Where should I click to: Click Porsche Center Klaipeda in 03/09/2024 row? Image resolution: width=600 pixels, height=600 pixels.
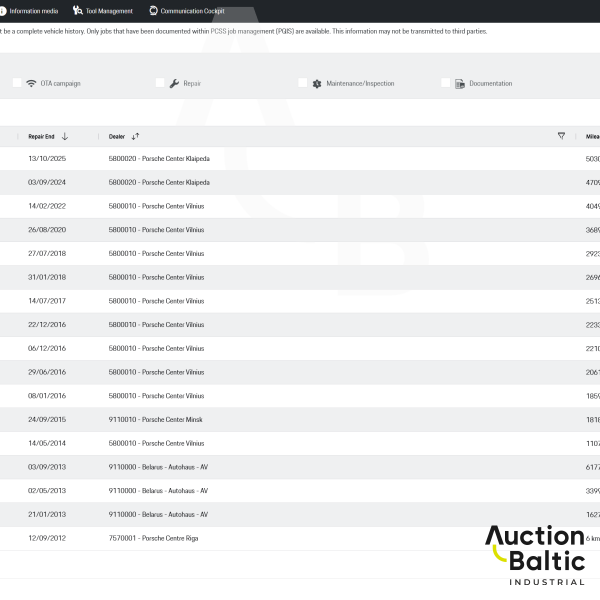[x=159, y=182]
